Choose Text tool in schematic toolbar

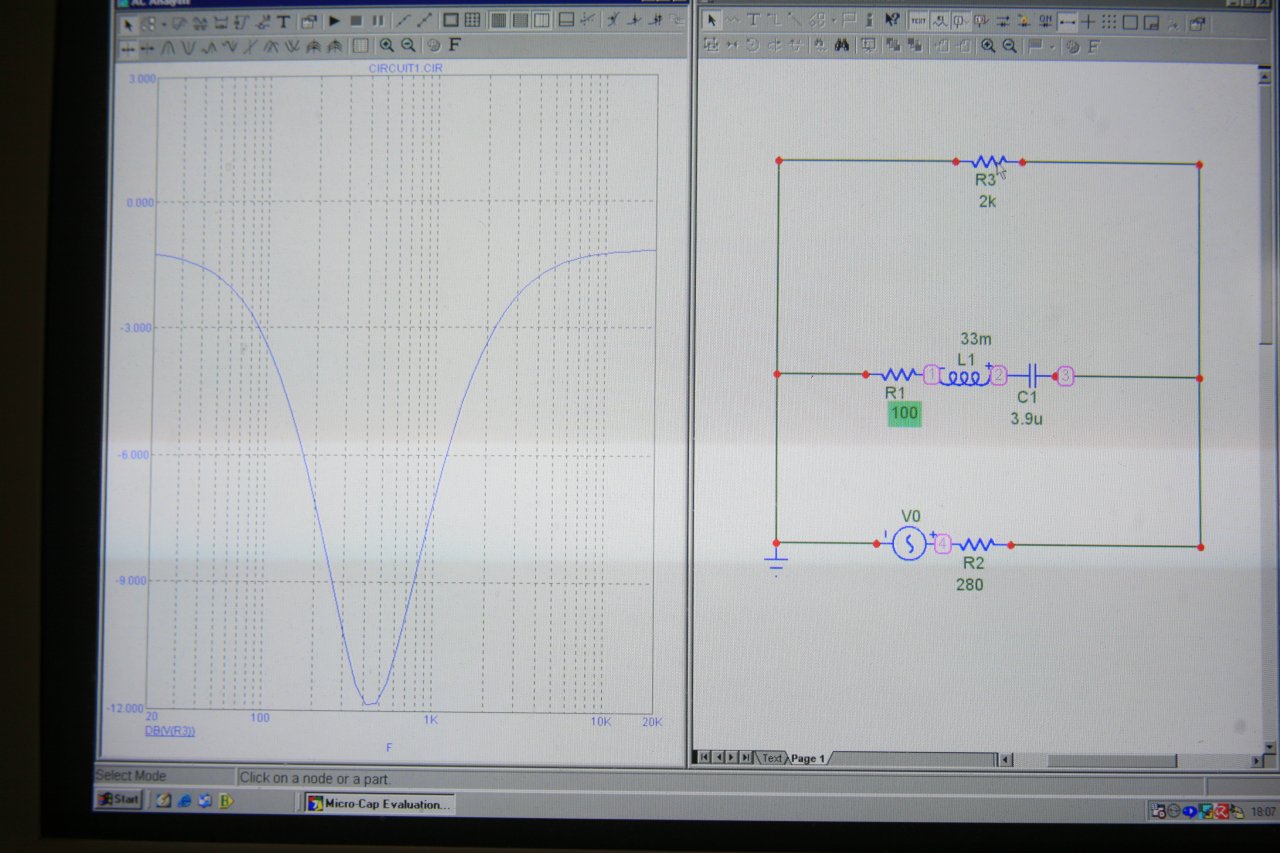click(753, 19)
